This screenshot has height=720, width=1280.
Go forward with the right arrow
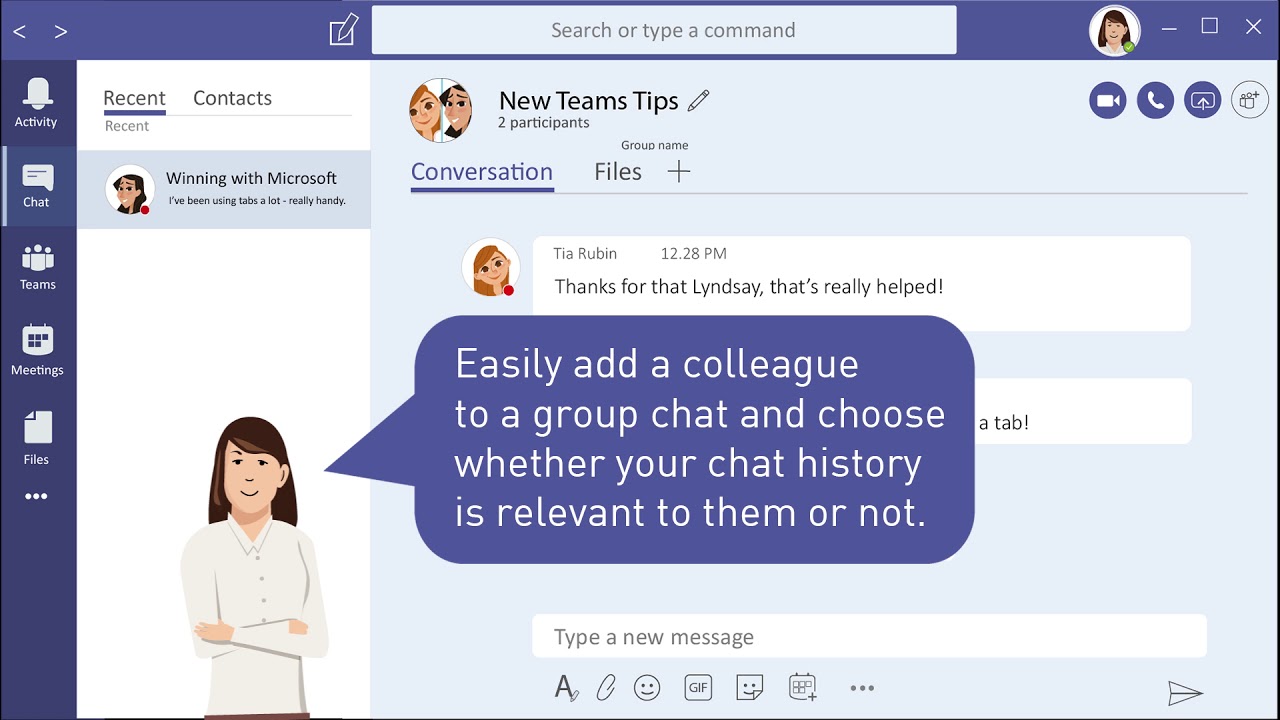pyautogui.click(x=61, y=32)
